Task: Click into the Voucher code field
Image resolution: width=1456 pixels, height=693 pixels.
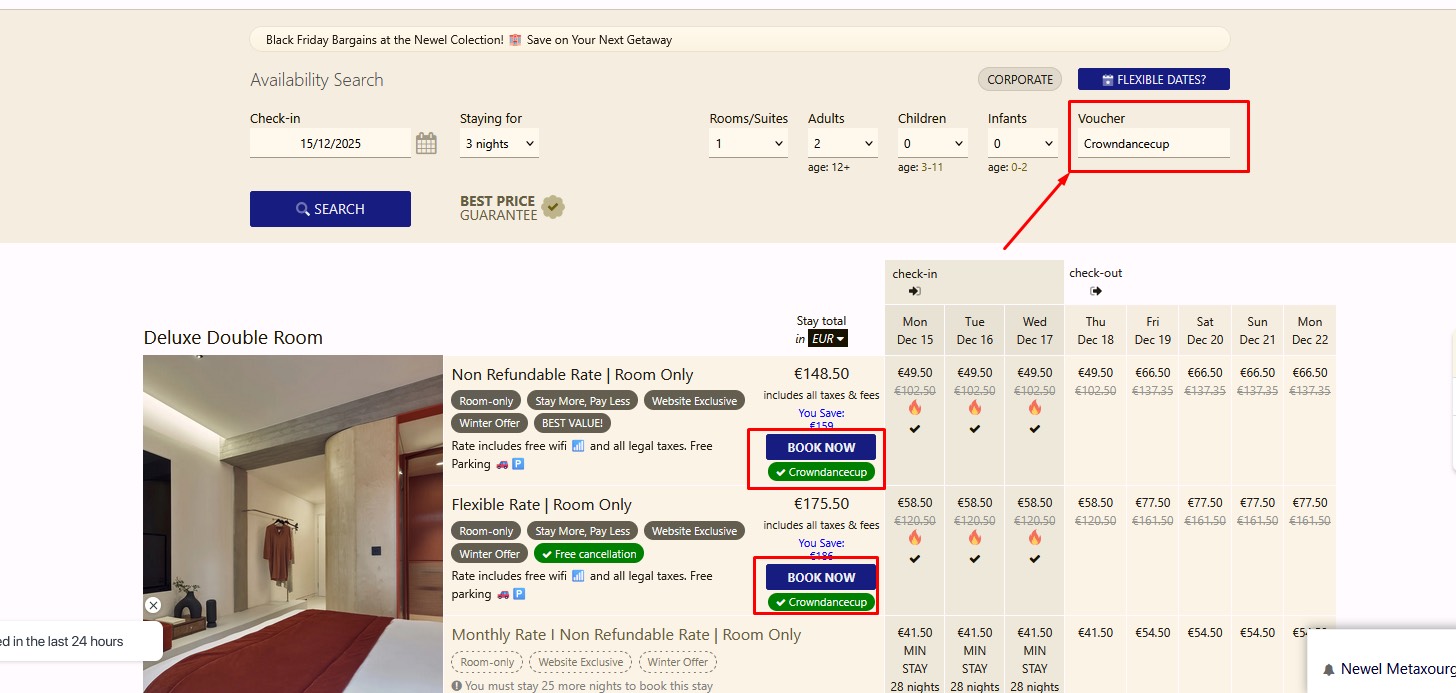Action: tap(1153, 144)
